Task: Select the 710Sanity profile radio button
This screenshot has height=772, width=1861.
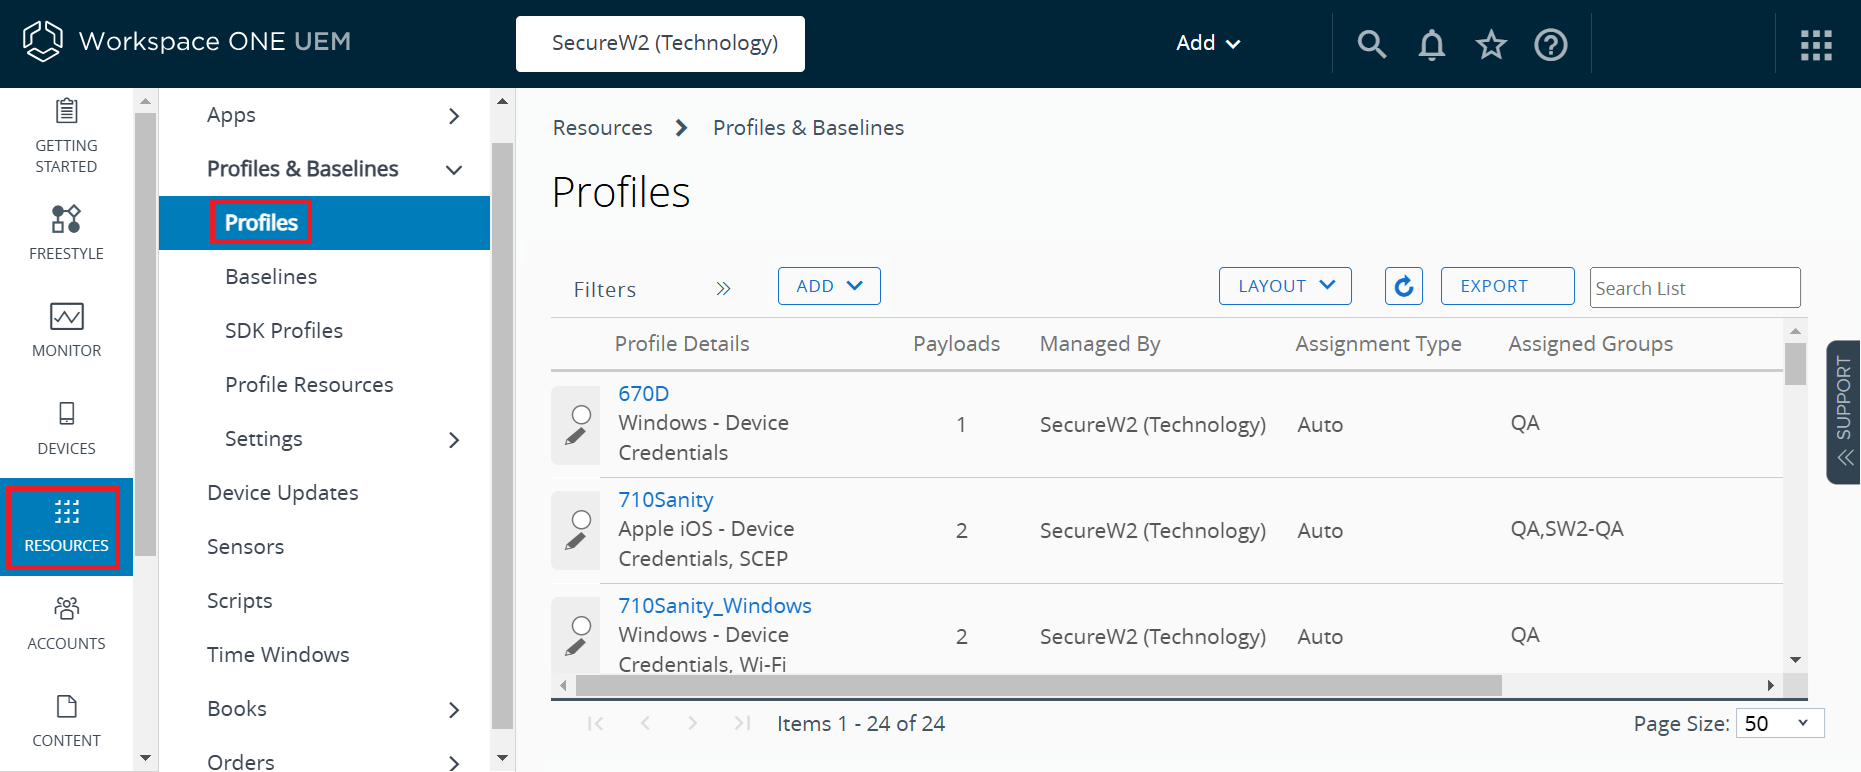Action: [x=581, y=519]
